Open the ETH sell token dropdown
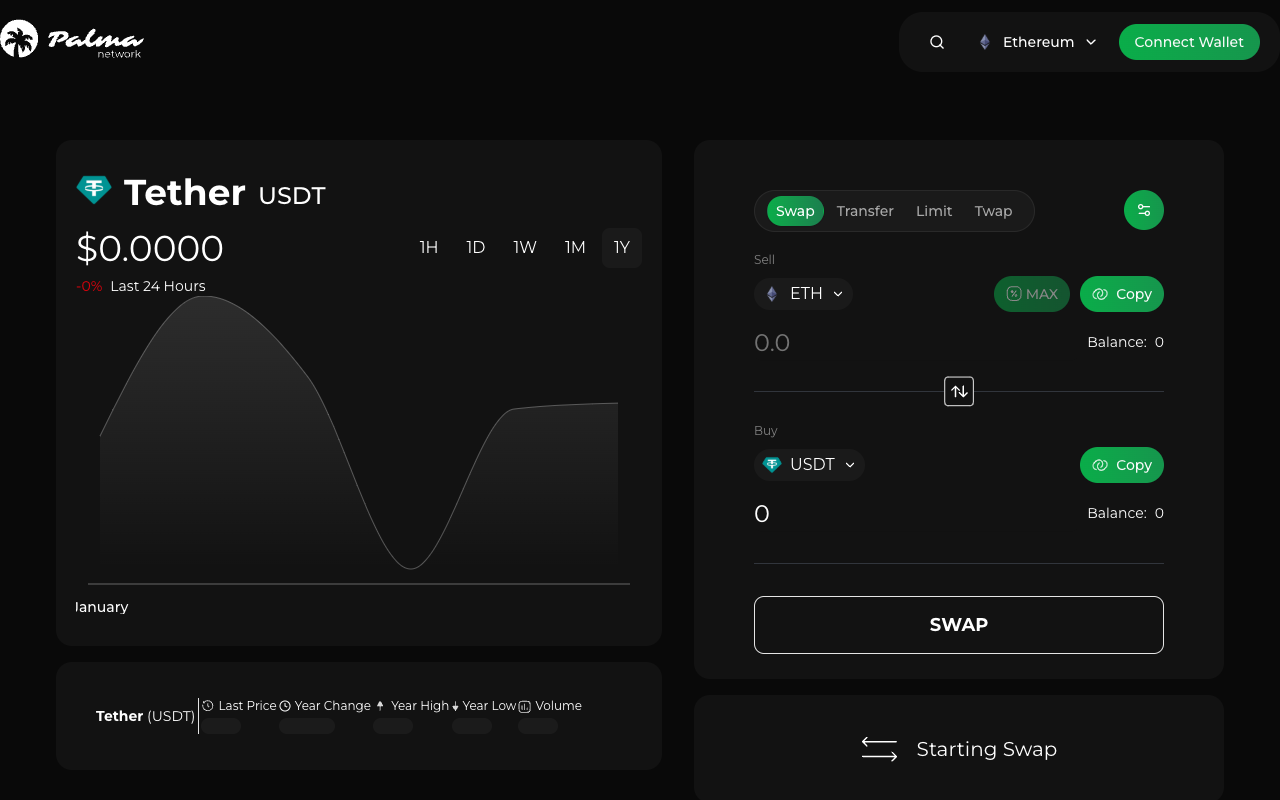This screenshot has width=1280, height=800. coord(804,294)
